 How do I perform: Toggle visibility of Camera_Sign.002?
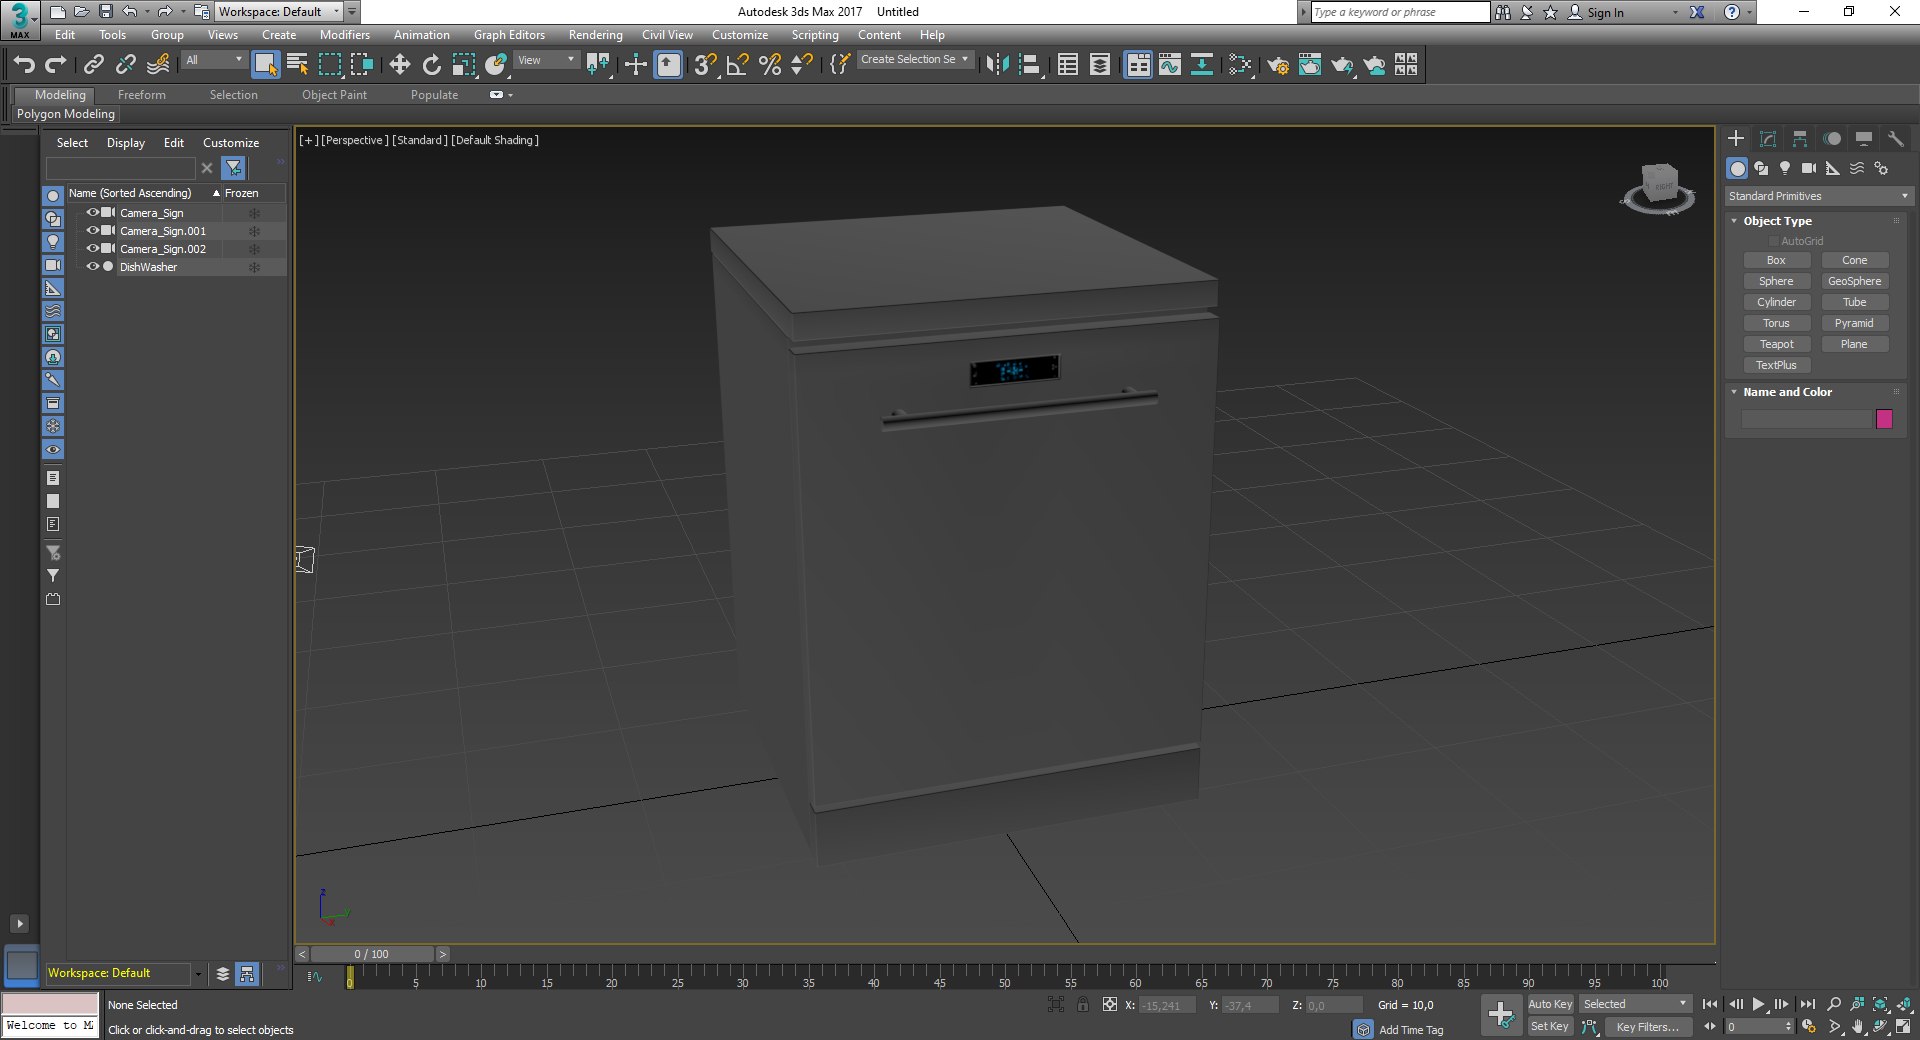click(x=92, y=248)
